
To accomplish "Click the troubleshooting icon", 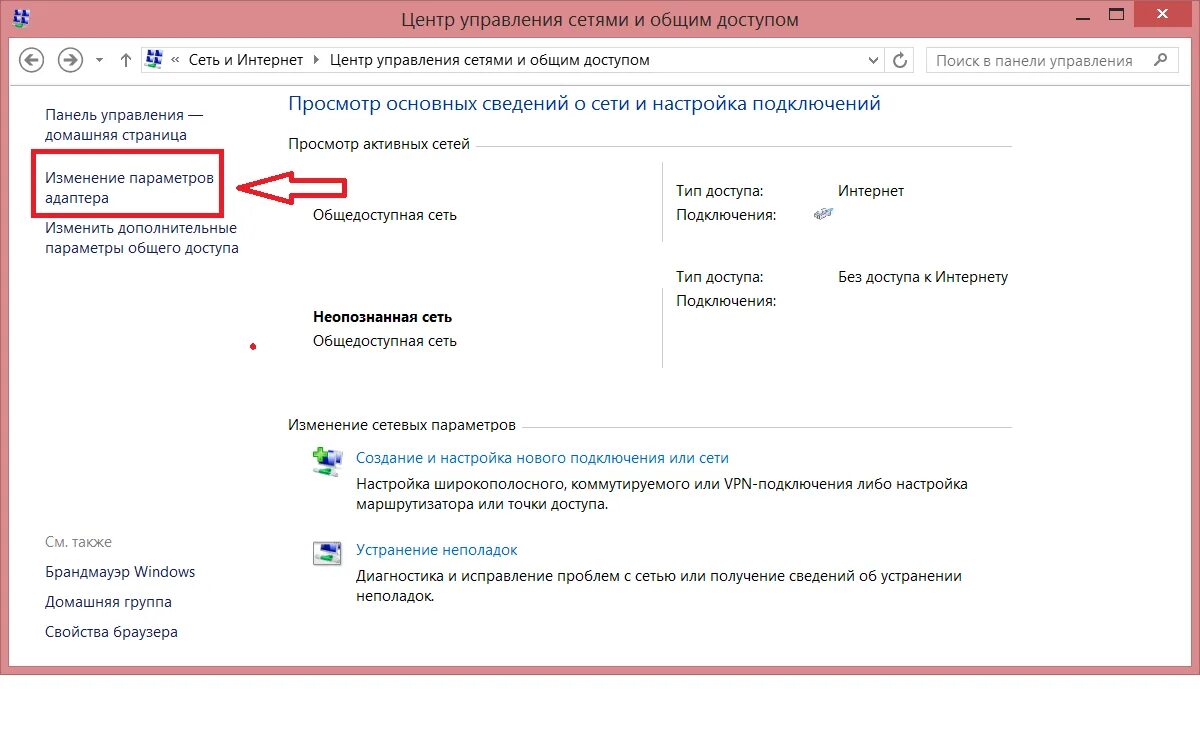I will coord(327,552).
